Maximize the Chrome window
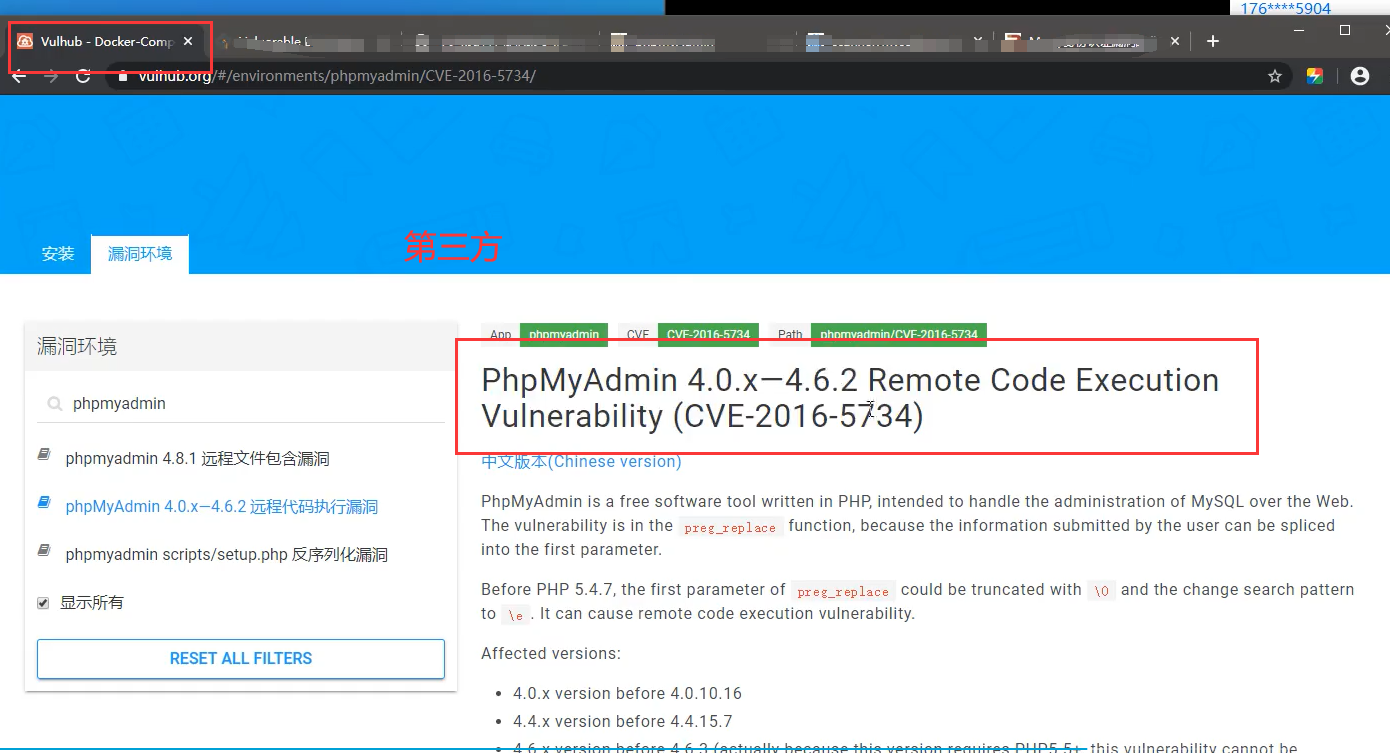 click(x=1344, y=30)
